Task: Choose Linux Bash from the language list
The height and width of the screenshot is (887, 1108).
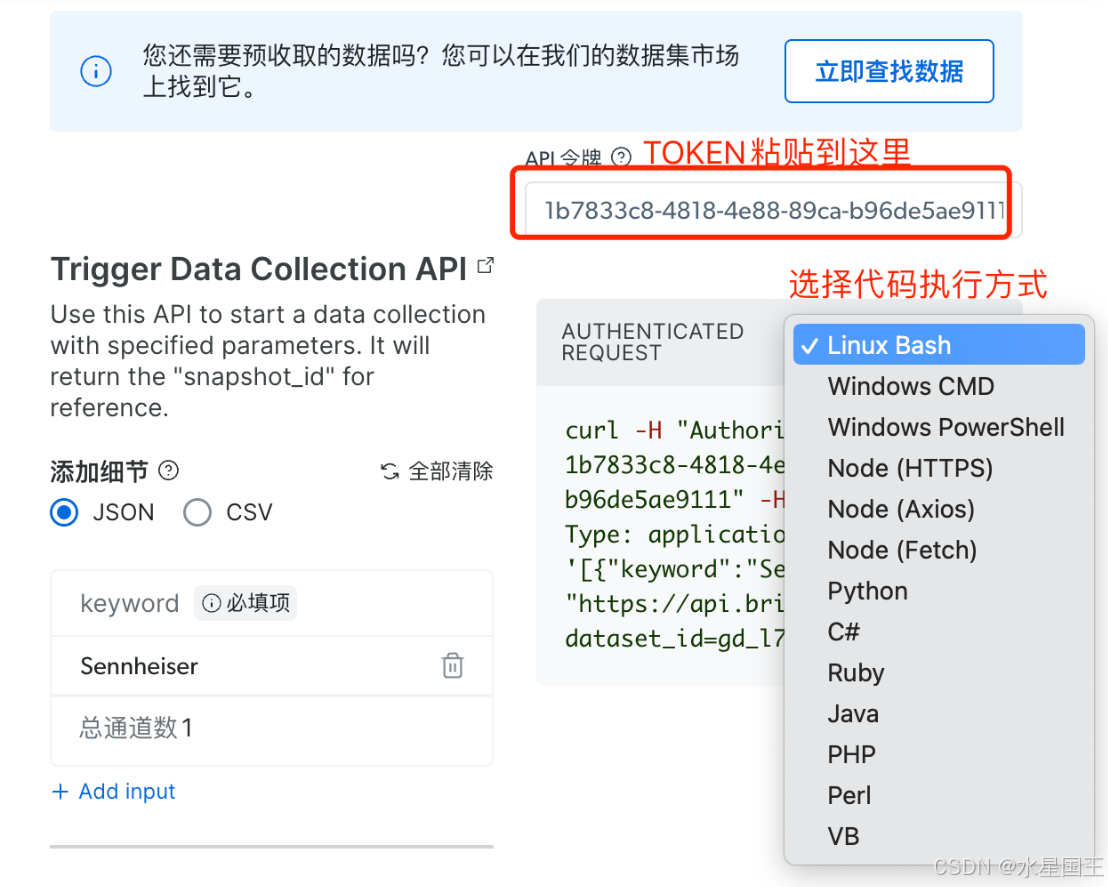Action: (938, 345)
